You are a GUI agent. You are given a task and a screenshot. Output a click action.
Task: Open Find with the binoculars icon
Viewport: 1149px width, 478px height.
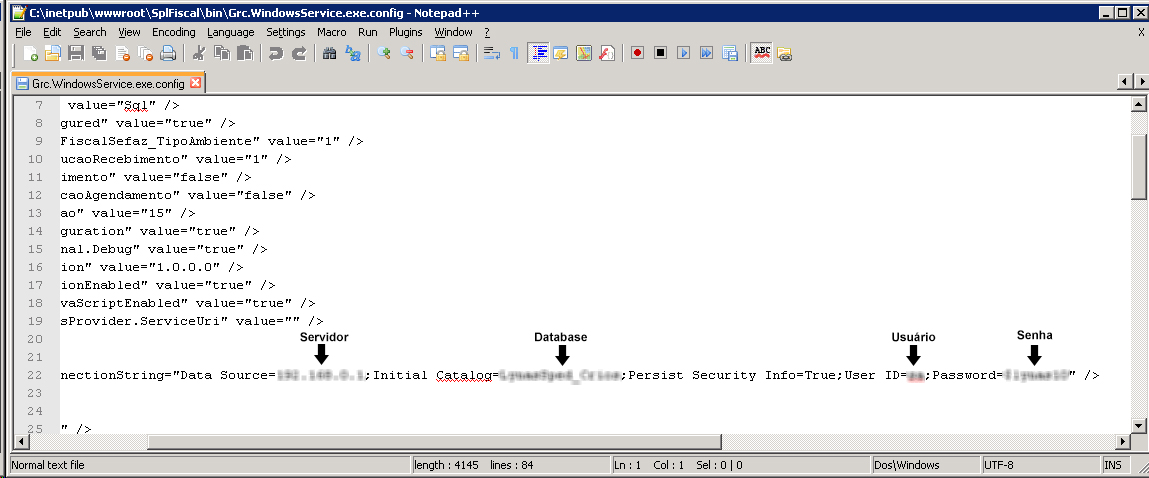coord(329,54)
